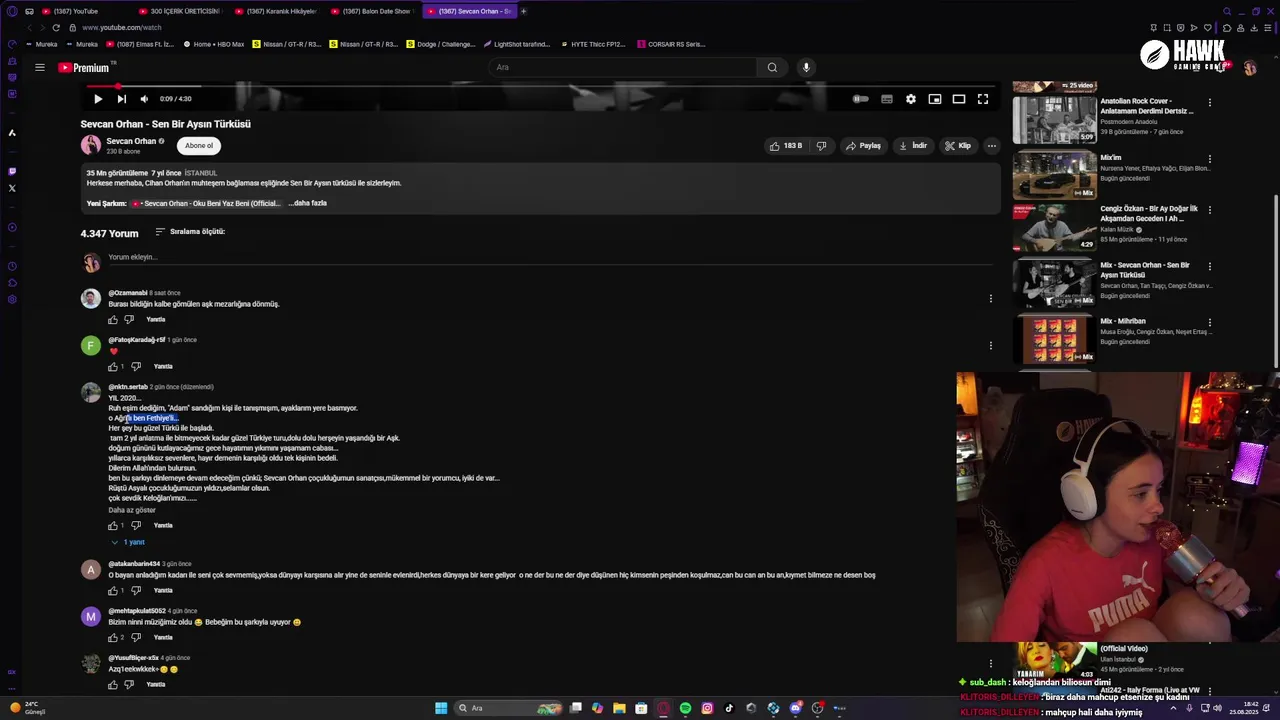
Task: Collapse the long comment with 'Daha az göster'
Action: (x=132, y=510)
